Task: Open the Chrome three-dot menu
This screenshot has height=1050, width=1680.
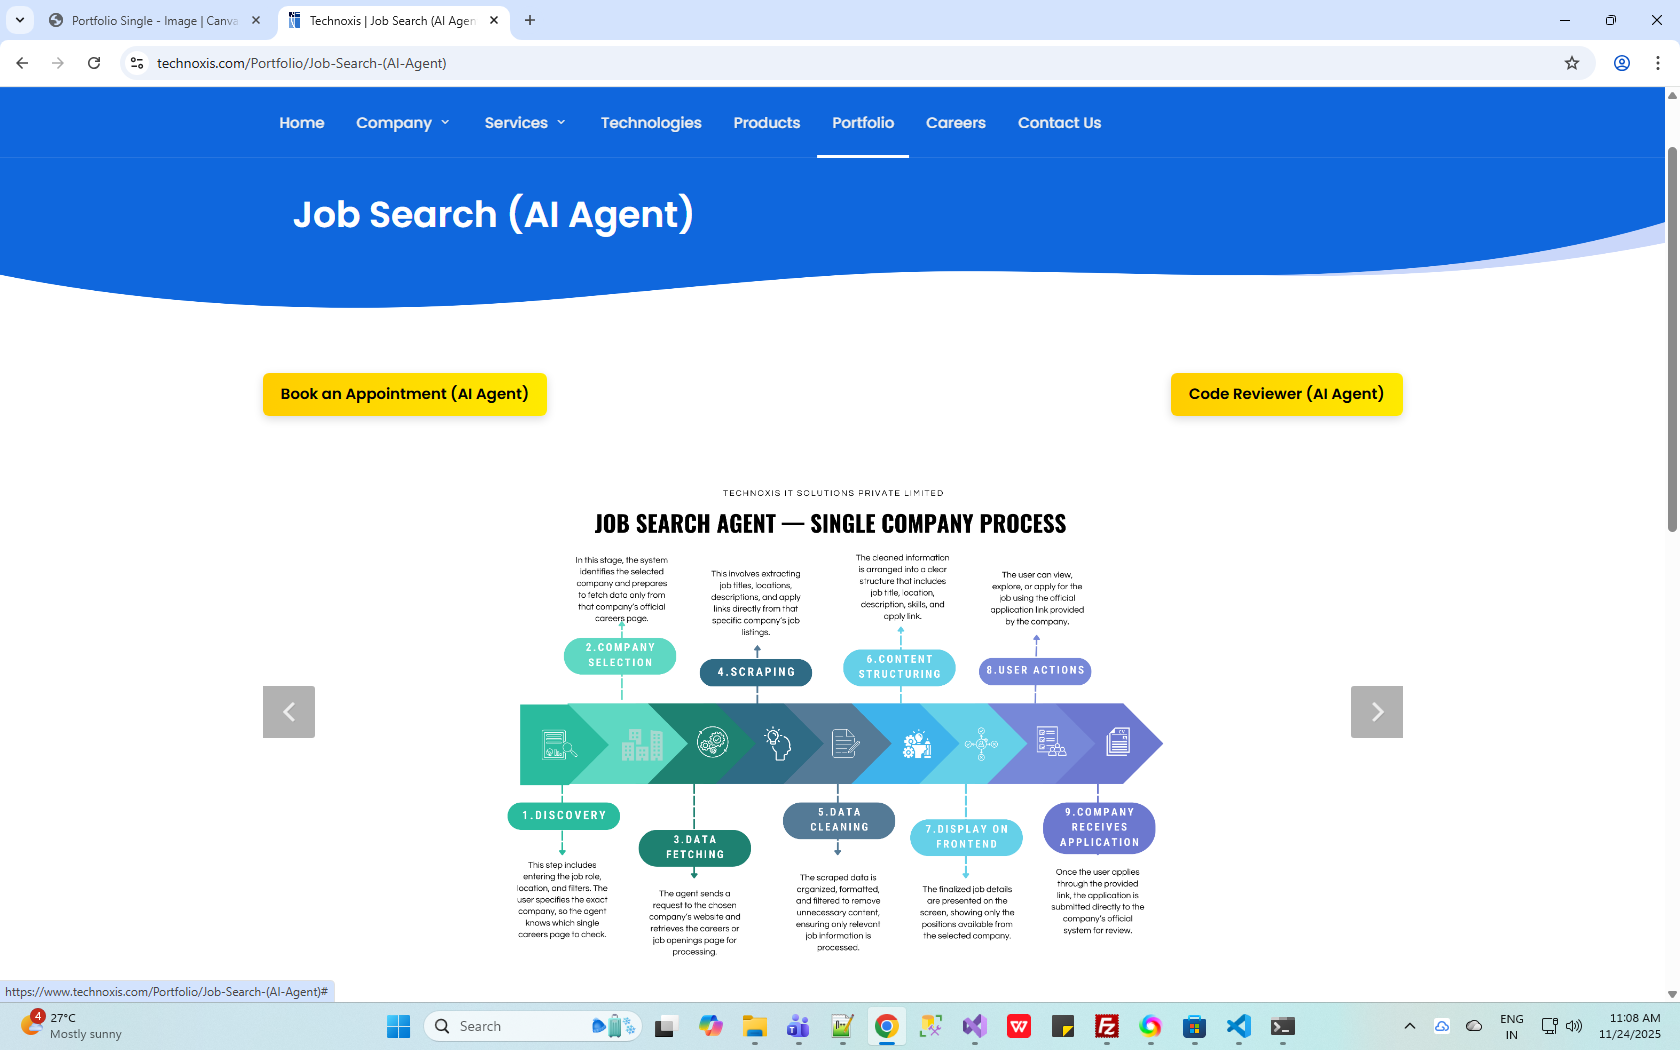Action: tap(1658, 63)
